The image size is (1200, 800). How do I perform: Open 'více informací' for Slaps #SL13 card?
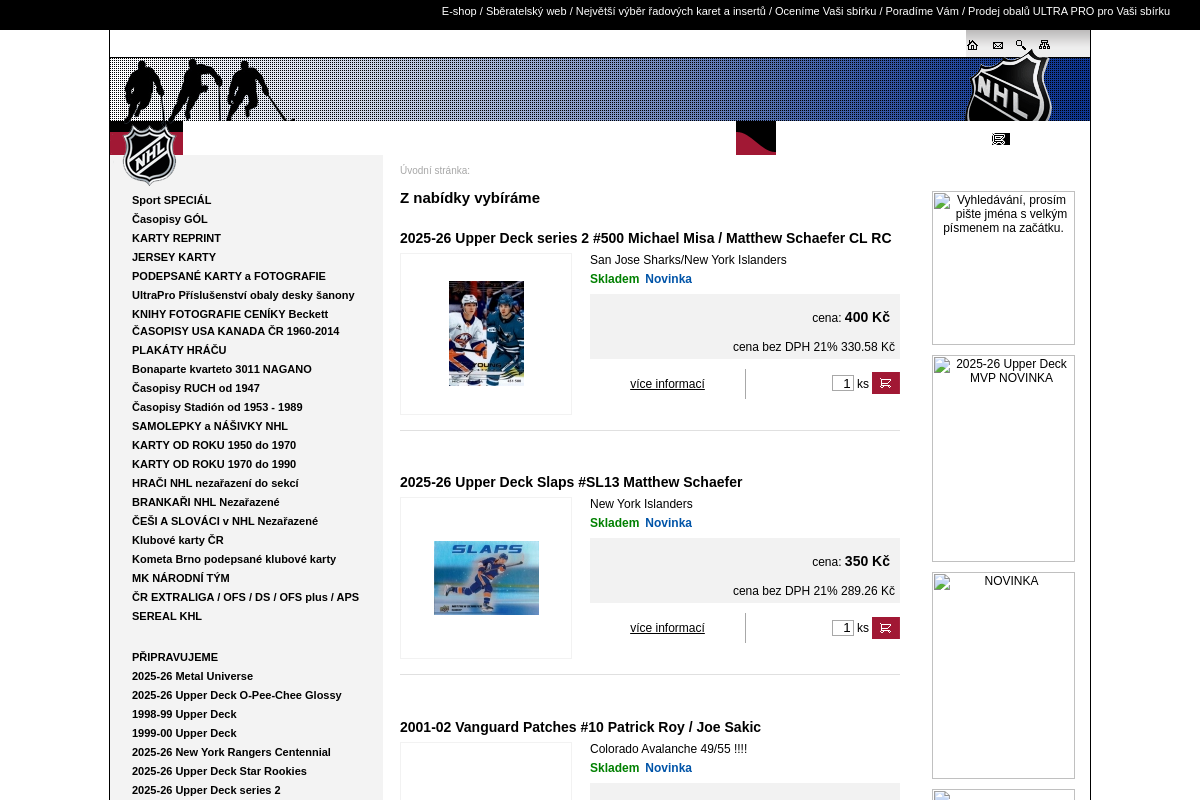pyautogui.click(x=667, y=628)
